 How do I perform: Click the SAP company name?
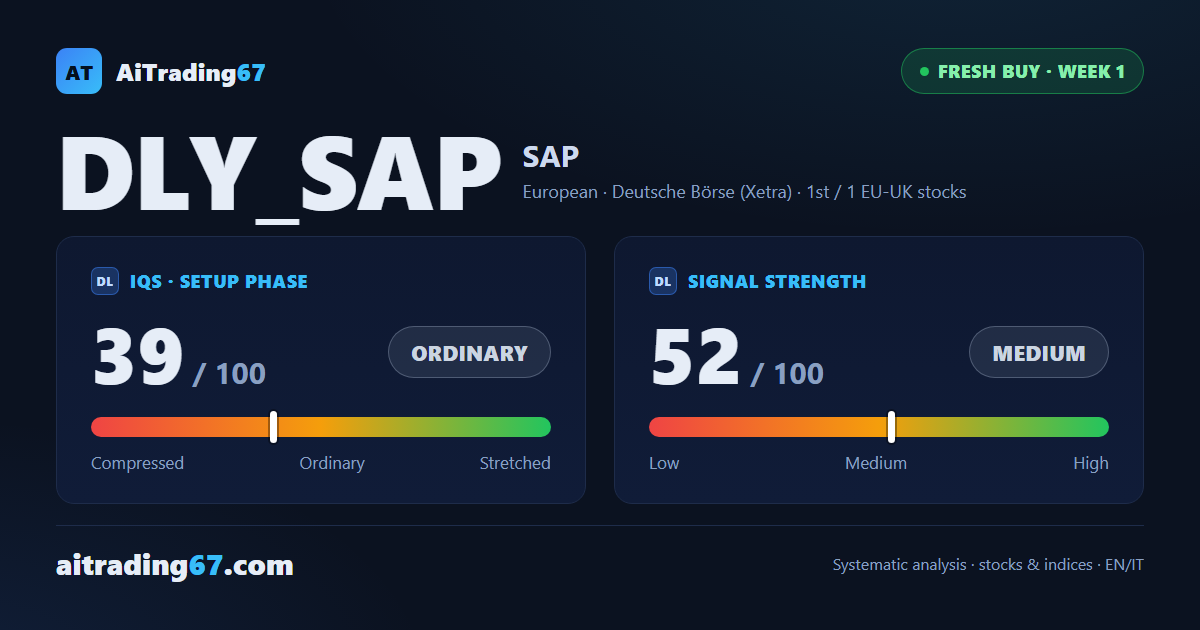(551, 156)
